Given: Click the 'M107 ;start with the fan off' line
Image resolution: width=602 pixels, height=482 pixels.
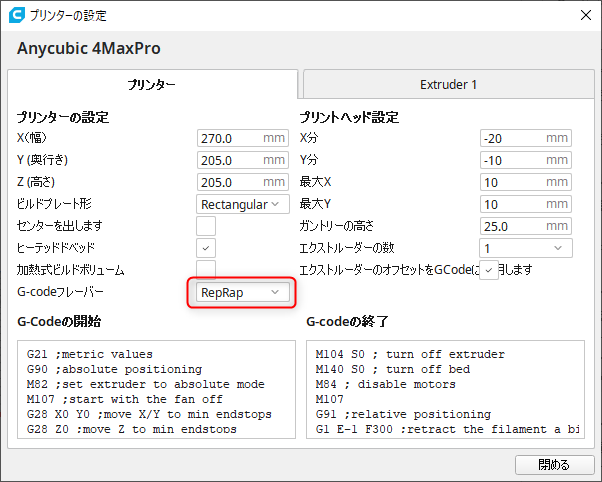Looking at the screenshot, I should click(x=124, y=399).
